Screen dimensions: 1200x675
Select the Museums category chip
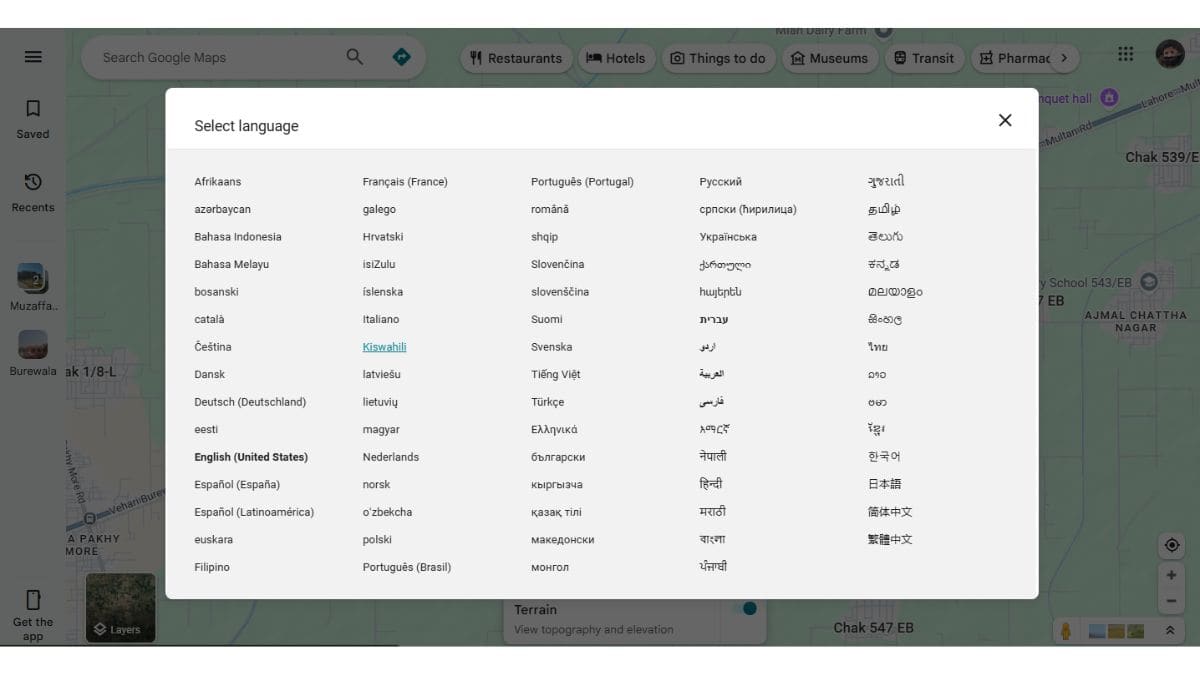(830, 58)
